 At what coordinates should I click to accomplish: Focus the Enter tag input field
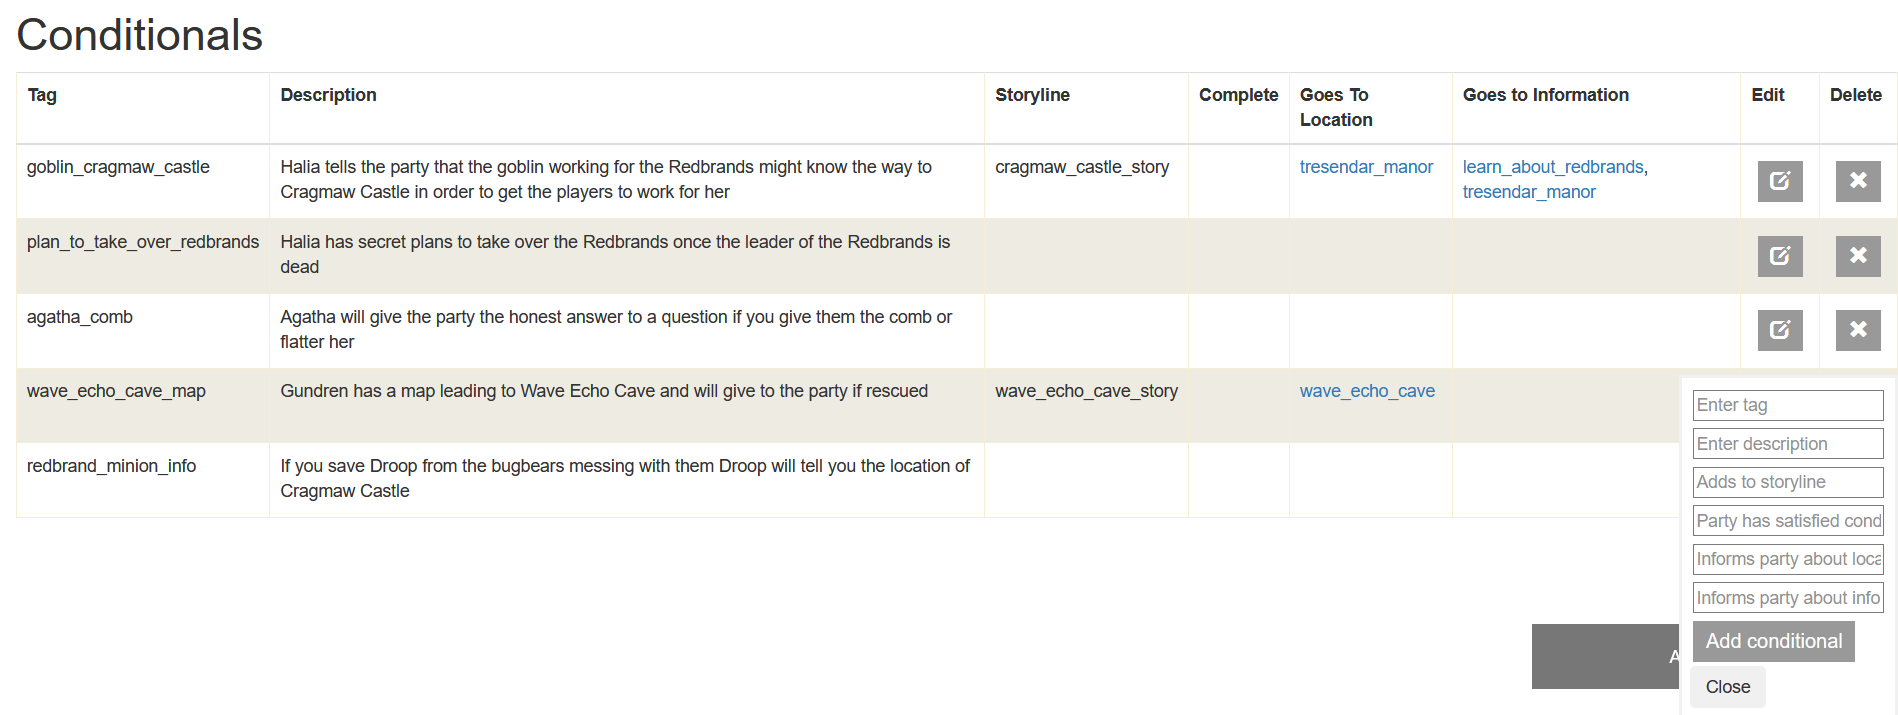1788,405
